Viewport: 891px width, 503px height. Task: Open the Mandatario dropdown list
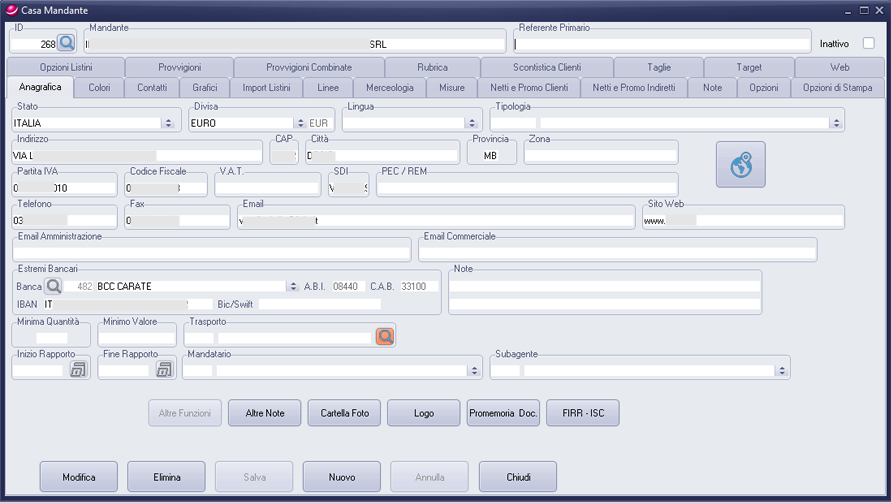point(473,371)
